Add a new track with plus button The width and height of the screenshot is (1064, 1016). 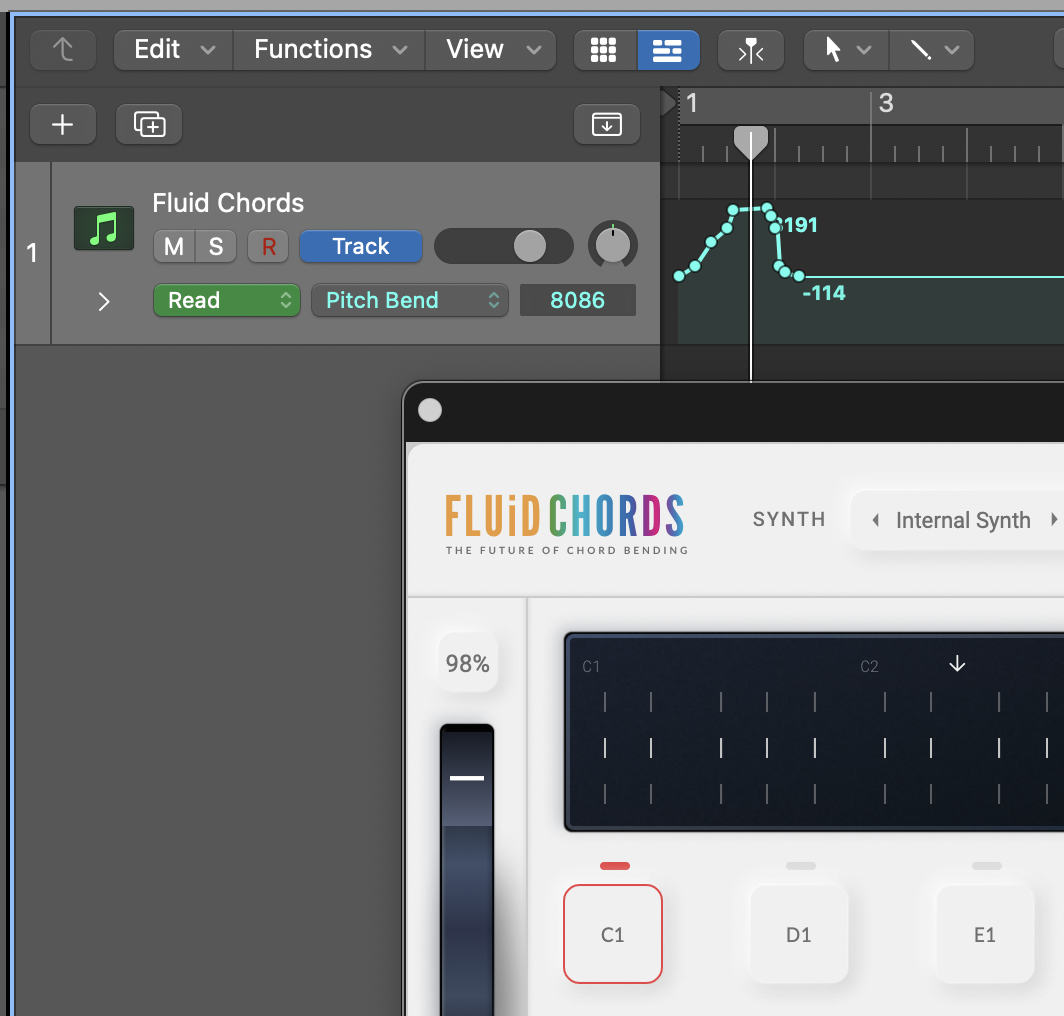[x=62, y=124]
